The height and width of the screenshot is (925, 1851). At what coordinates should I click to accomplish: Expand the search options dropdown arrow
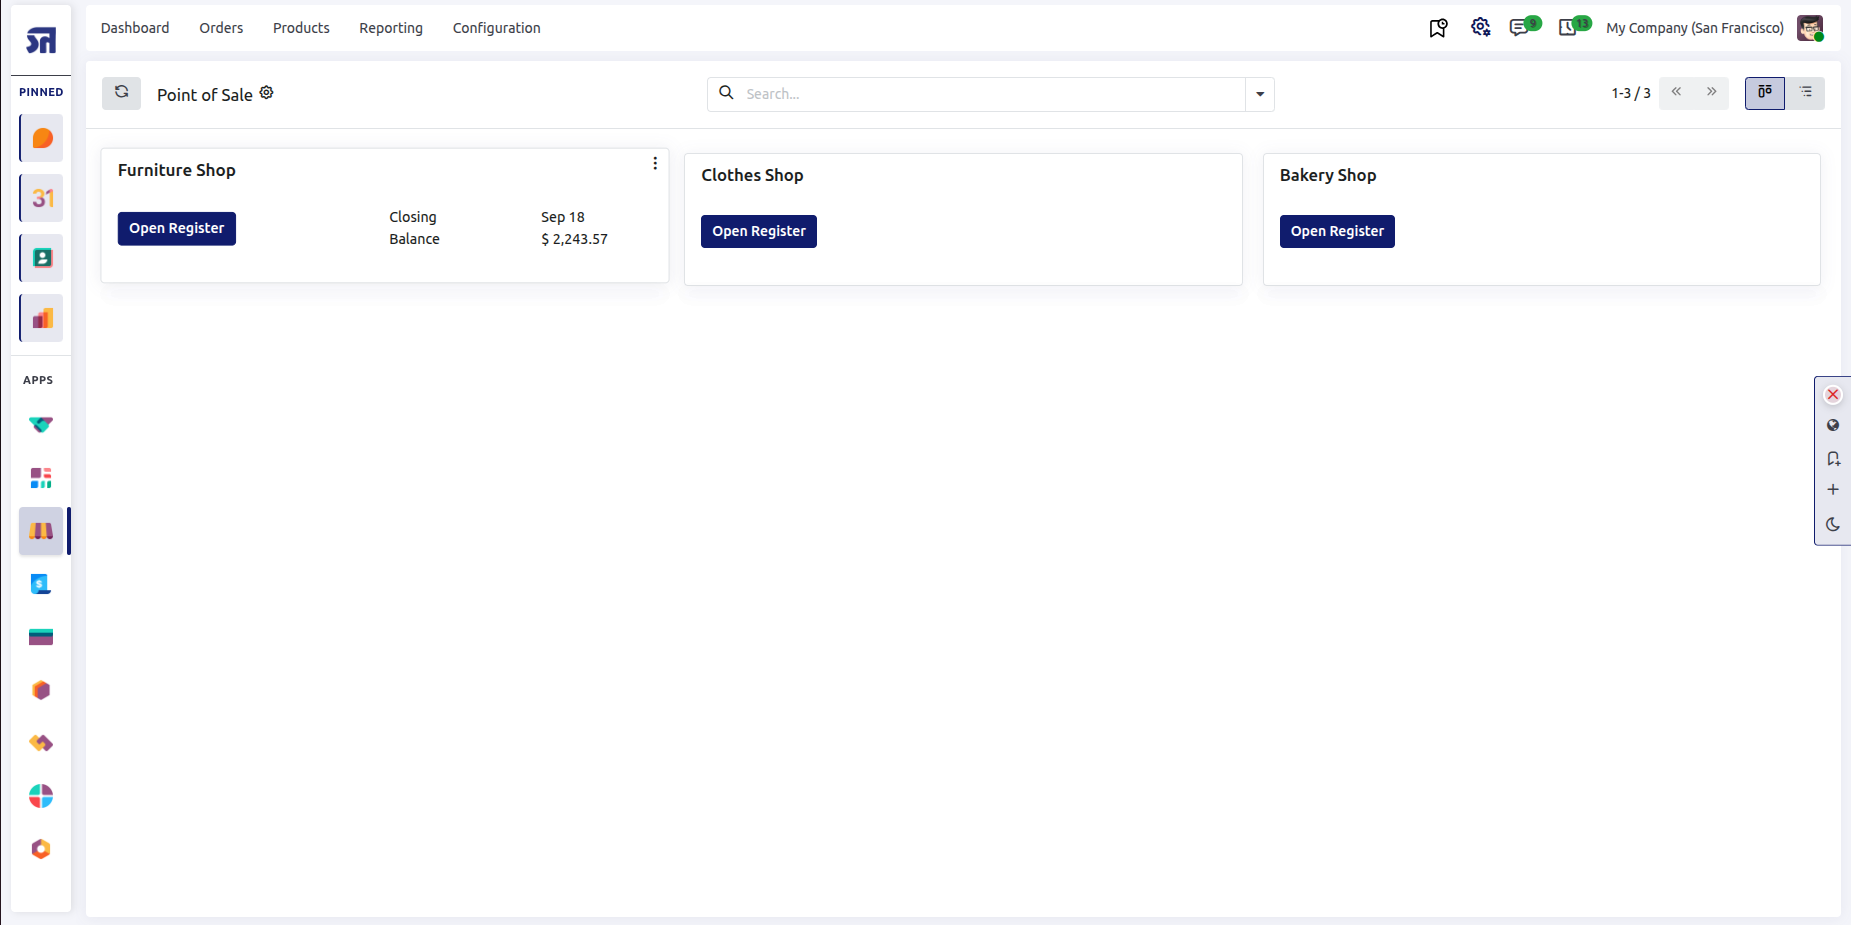[1260, 94]
